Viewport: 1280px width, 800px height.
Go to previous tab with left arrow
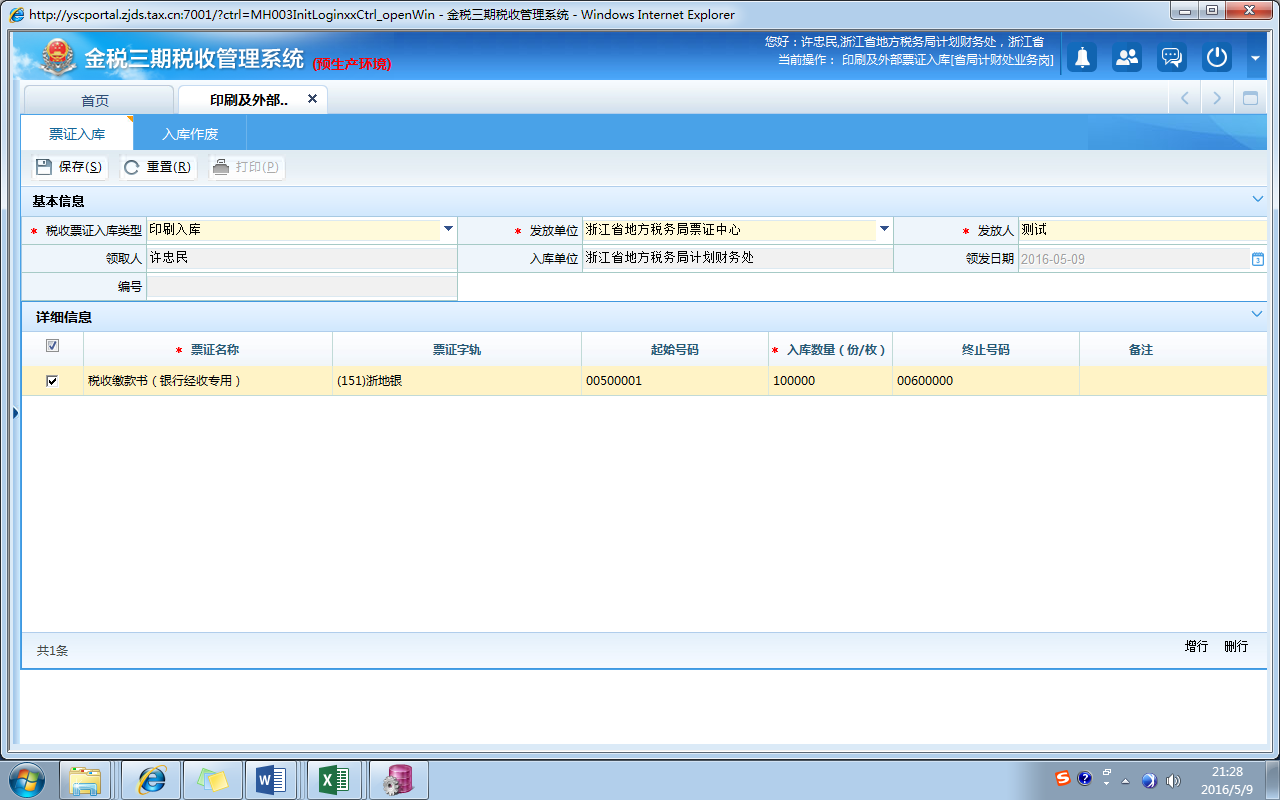tap(1185, 98)
